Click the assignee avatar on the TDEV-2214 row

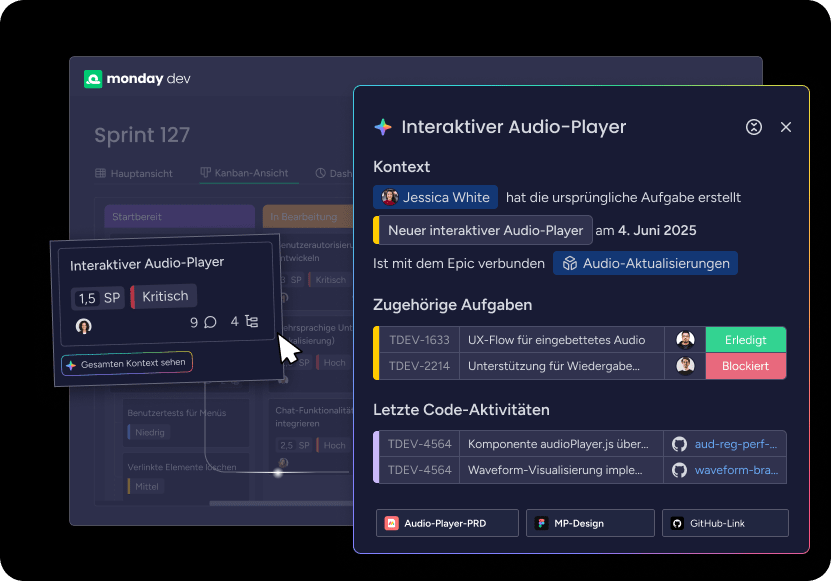coord(686,366)
